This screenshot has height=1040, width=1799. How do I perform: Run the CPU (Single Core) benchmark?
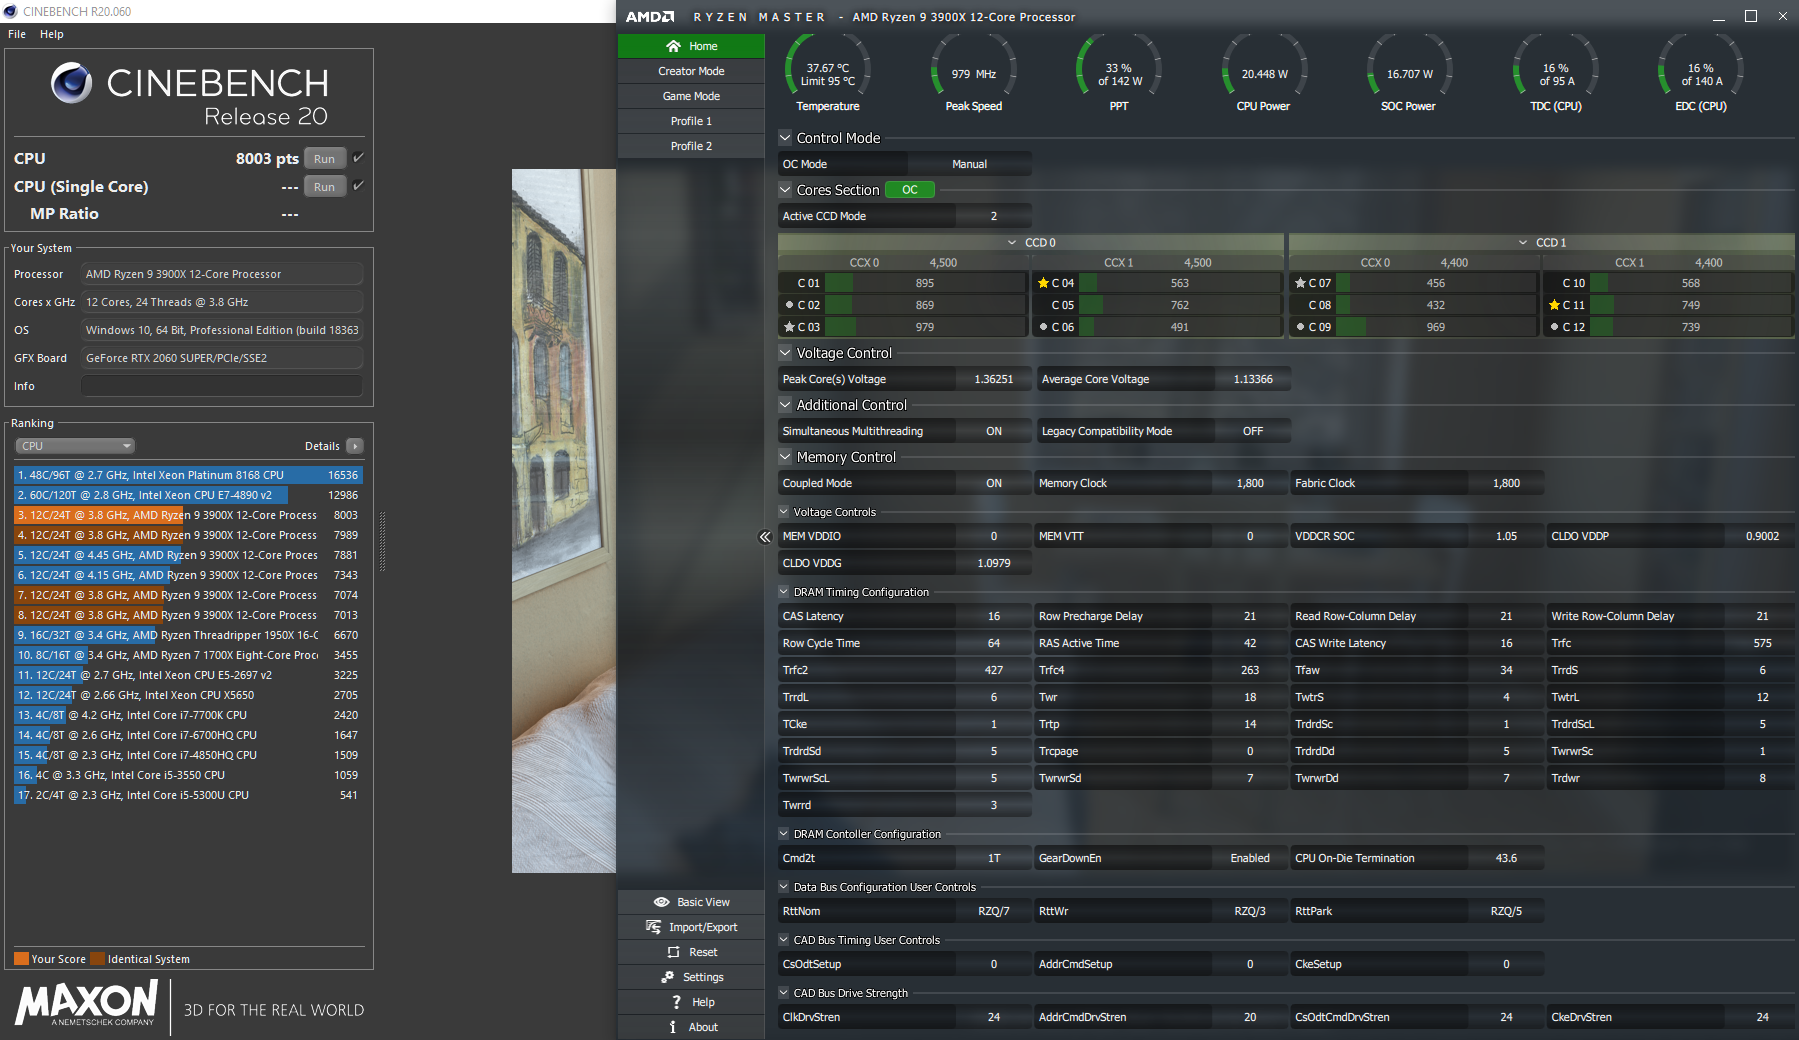pos(325,186)
